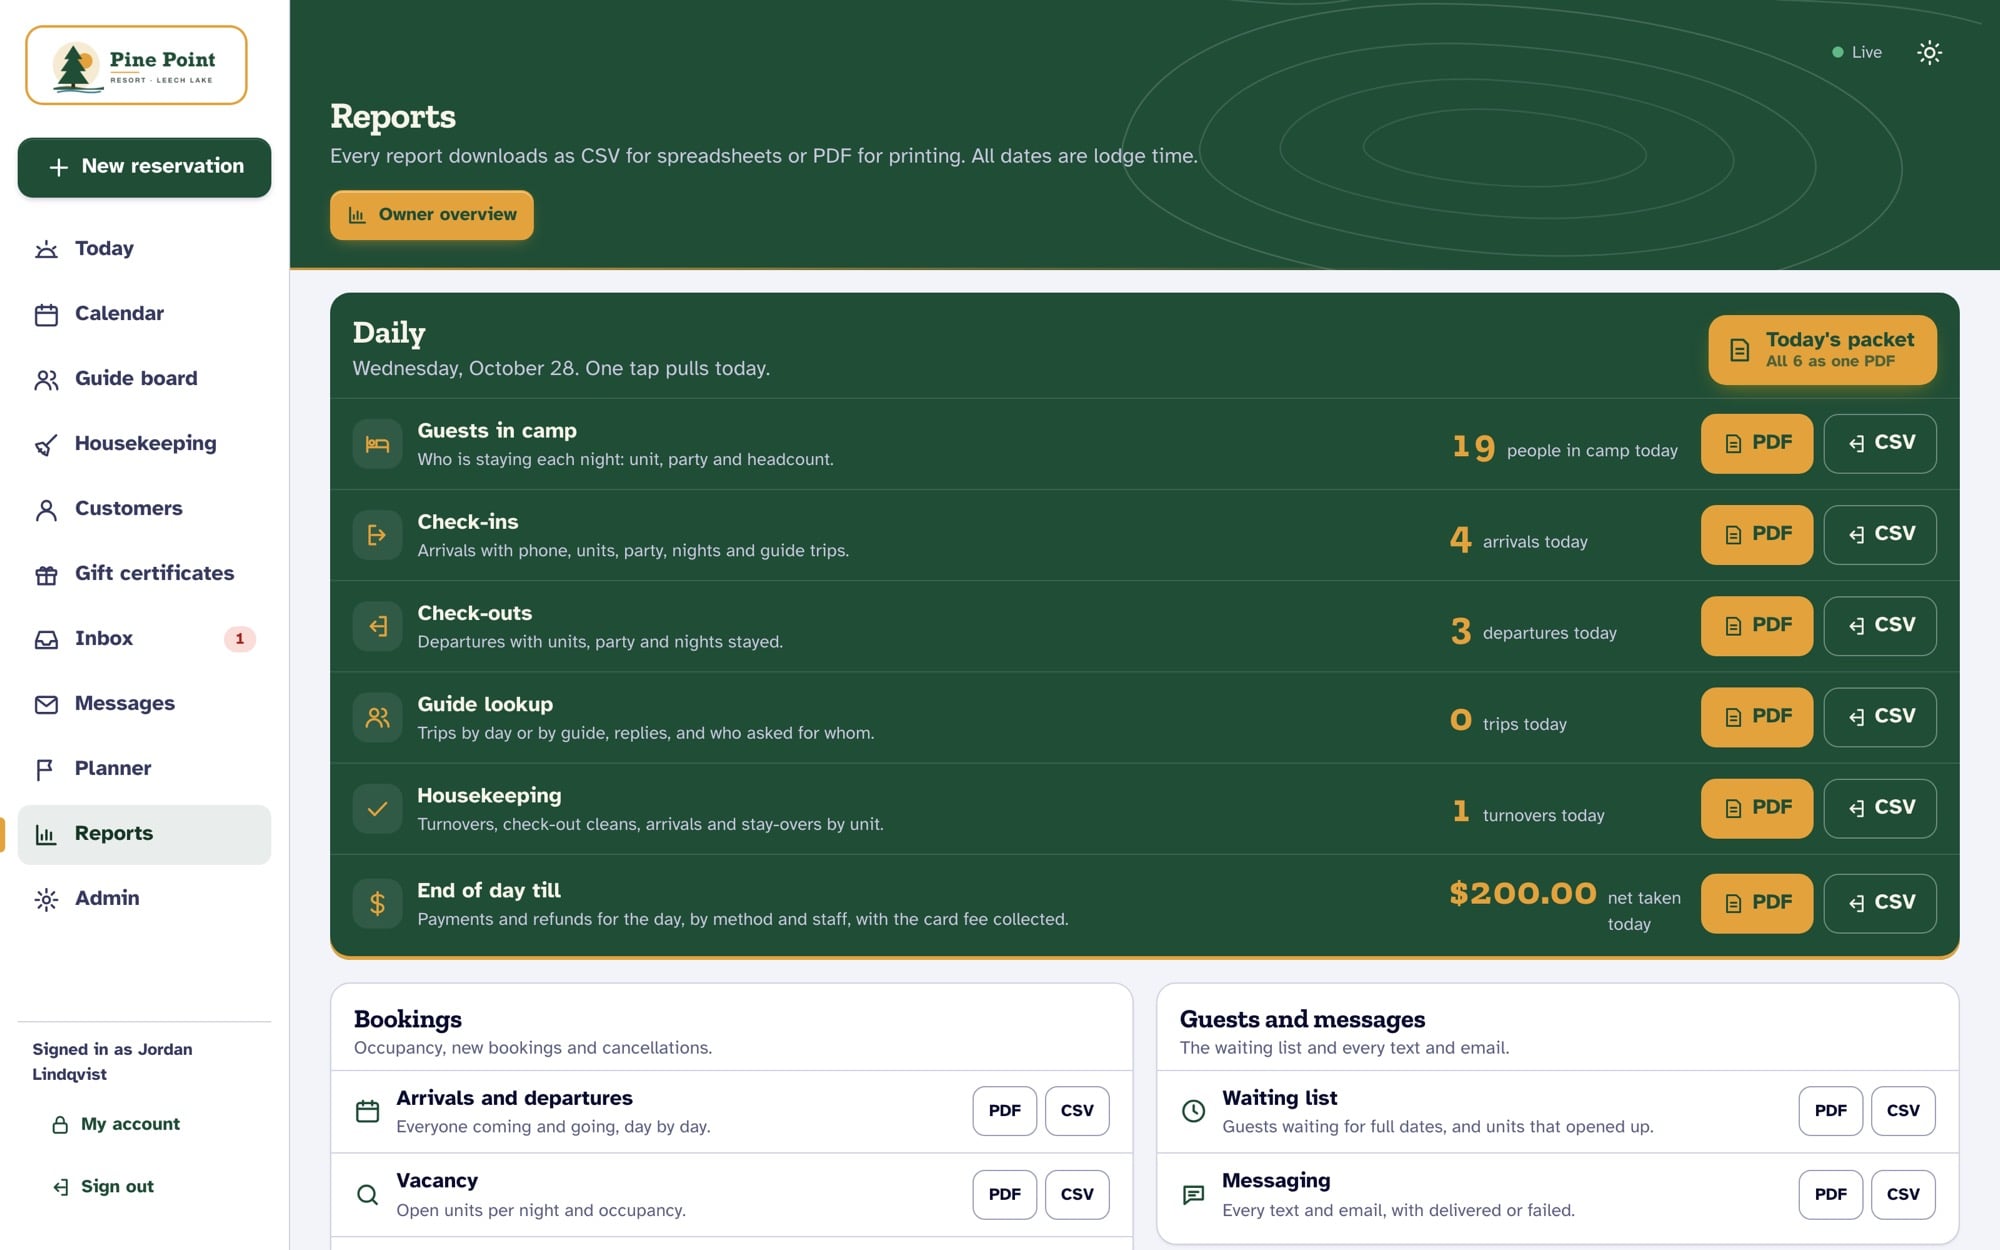Export Vacancy report as CSV

(x=1077, y=1194)
